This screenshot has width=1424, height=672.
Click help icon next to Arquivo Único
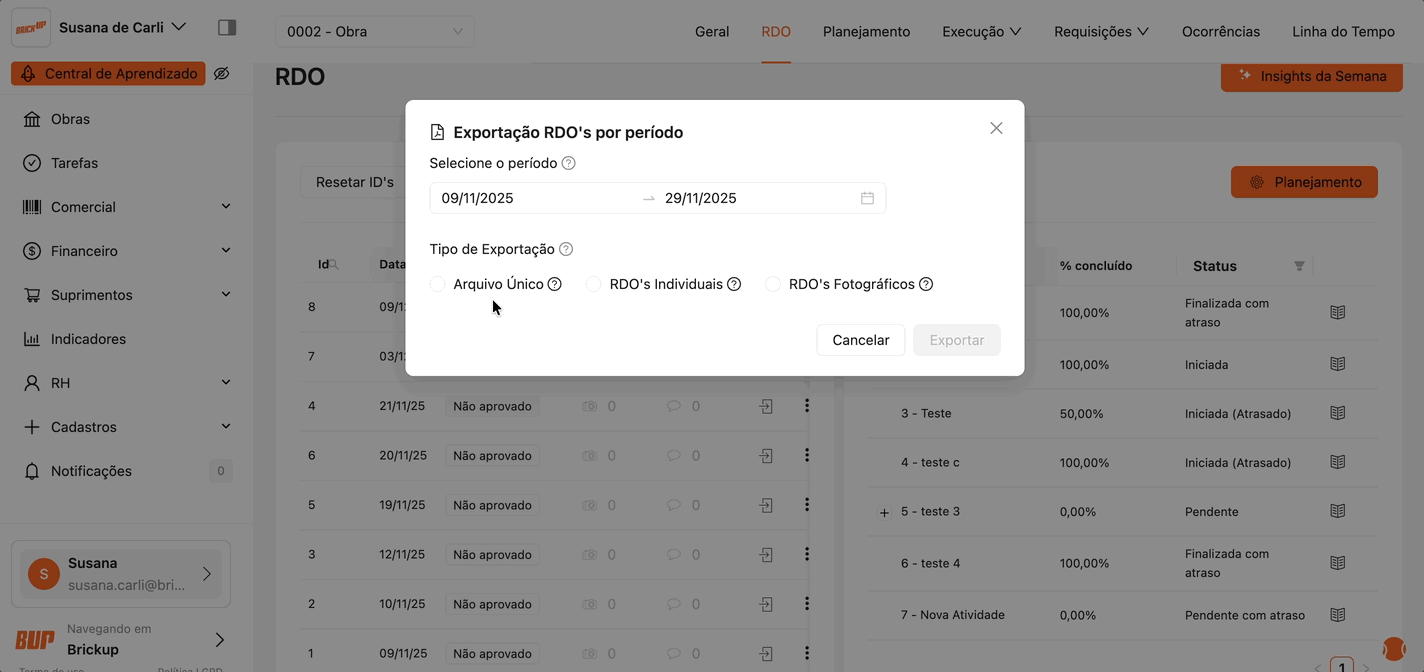click(x=555, y=284)
